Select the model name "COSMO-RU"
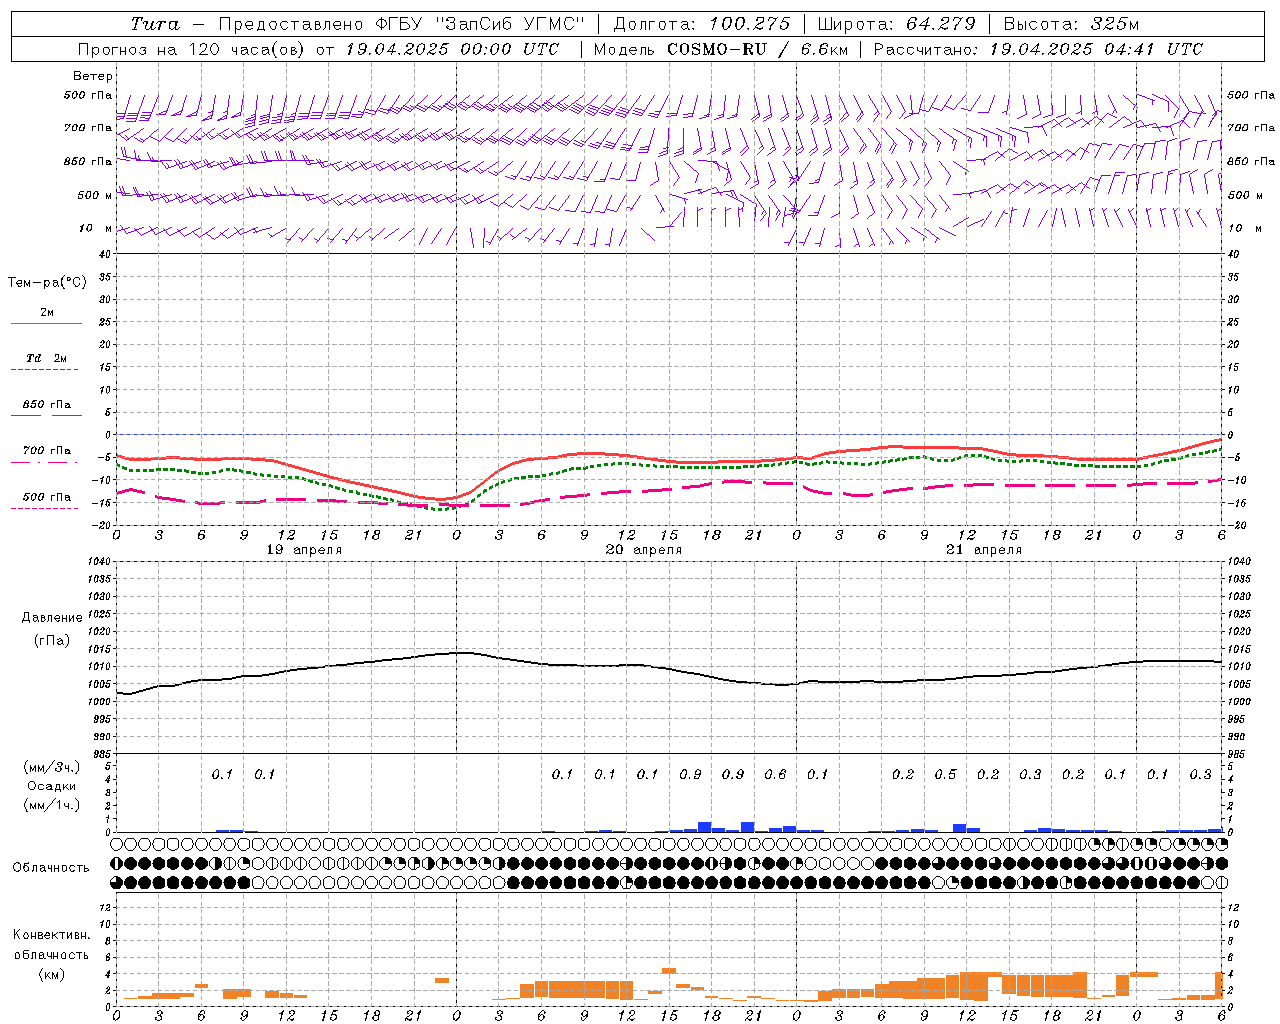Screen dimensions: 1280x1024 point(717,49)
